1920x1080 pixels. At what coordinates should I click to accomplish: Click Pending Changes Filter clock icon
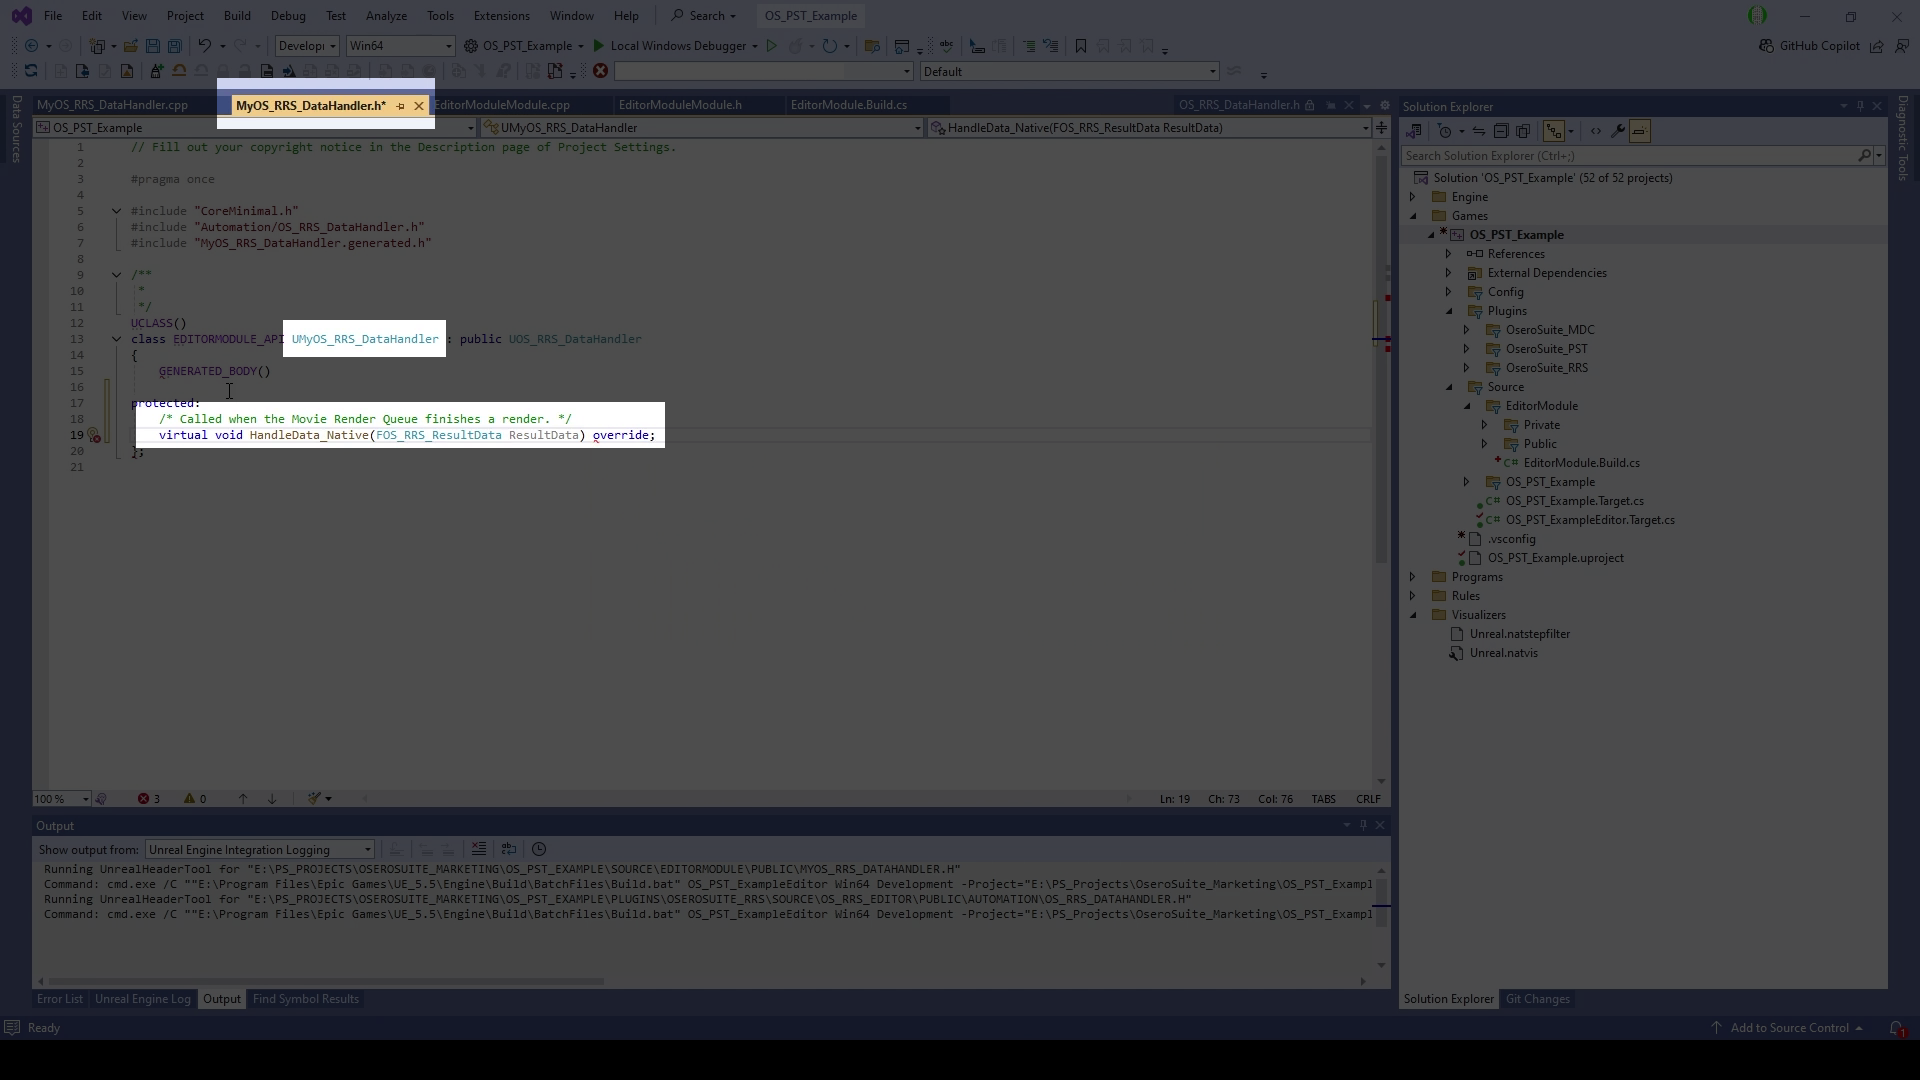click(x=1445, y=131)
